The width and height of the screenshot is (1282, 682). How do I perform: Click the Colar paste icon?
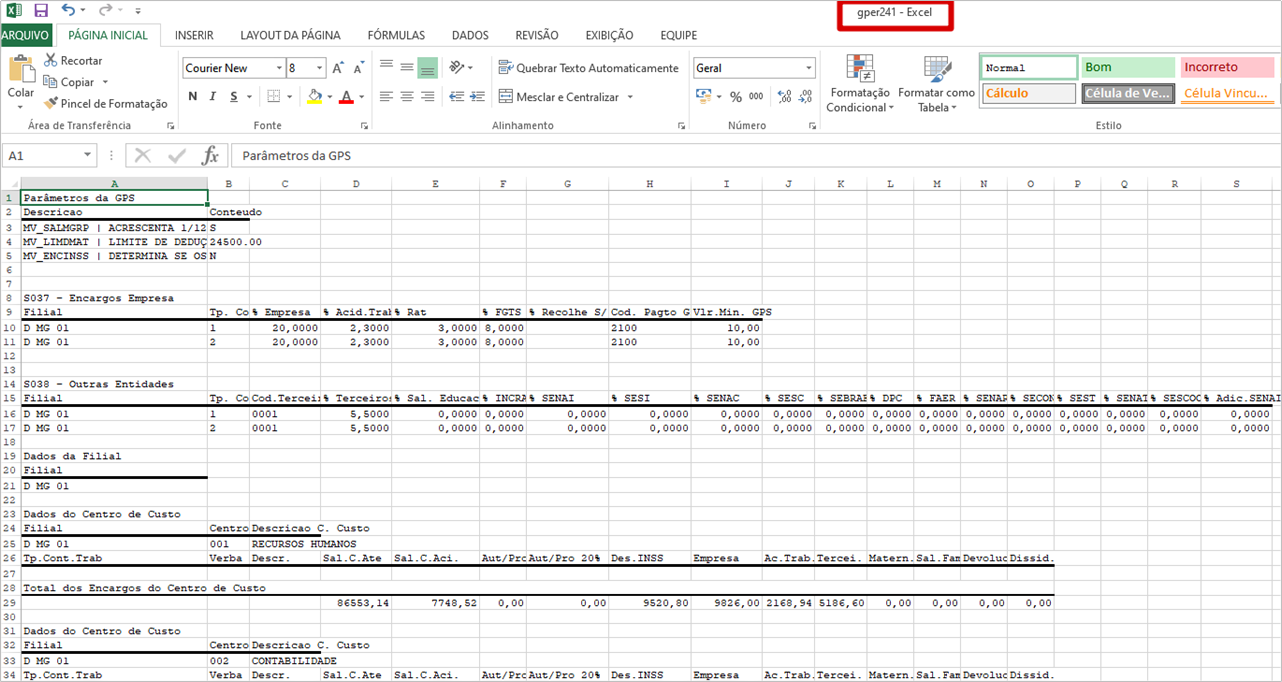click(21, 69)
